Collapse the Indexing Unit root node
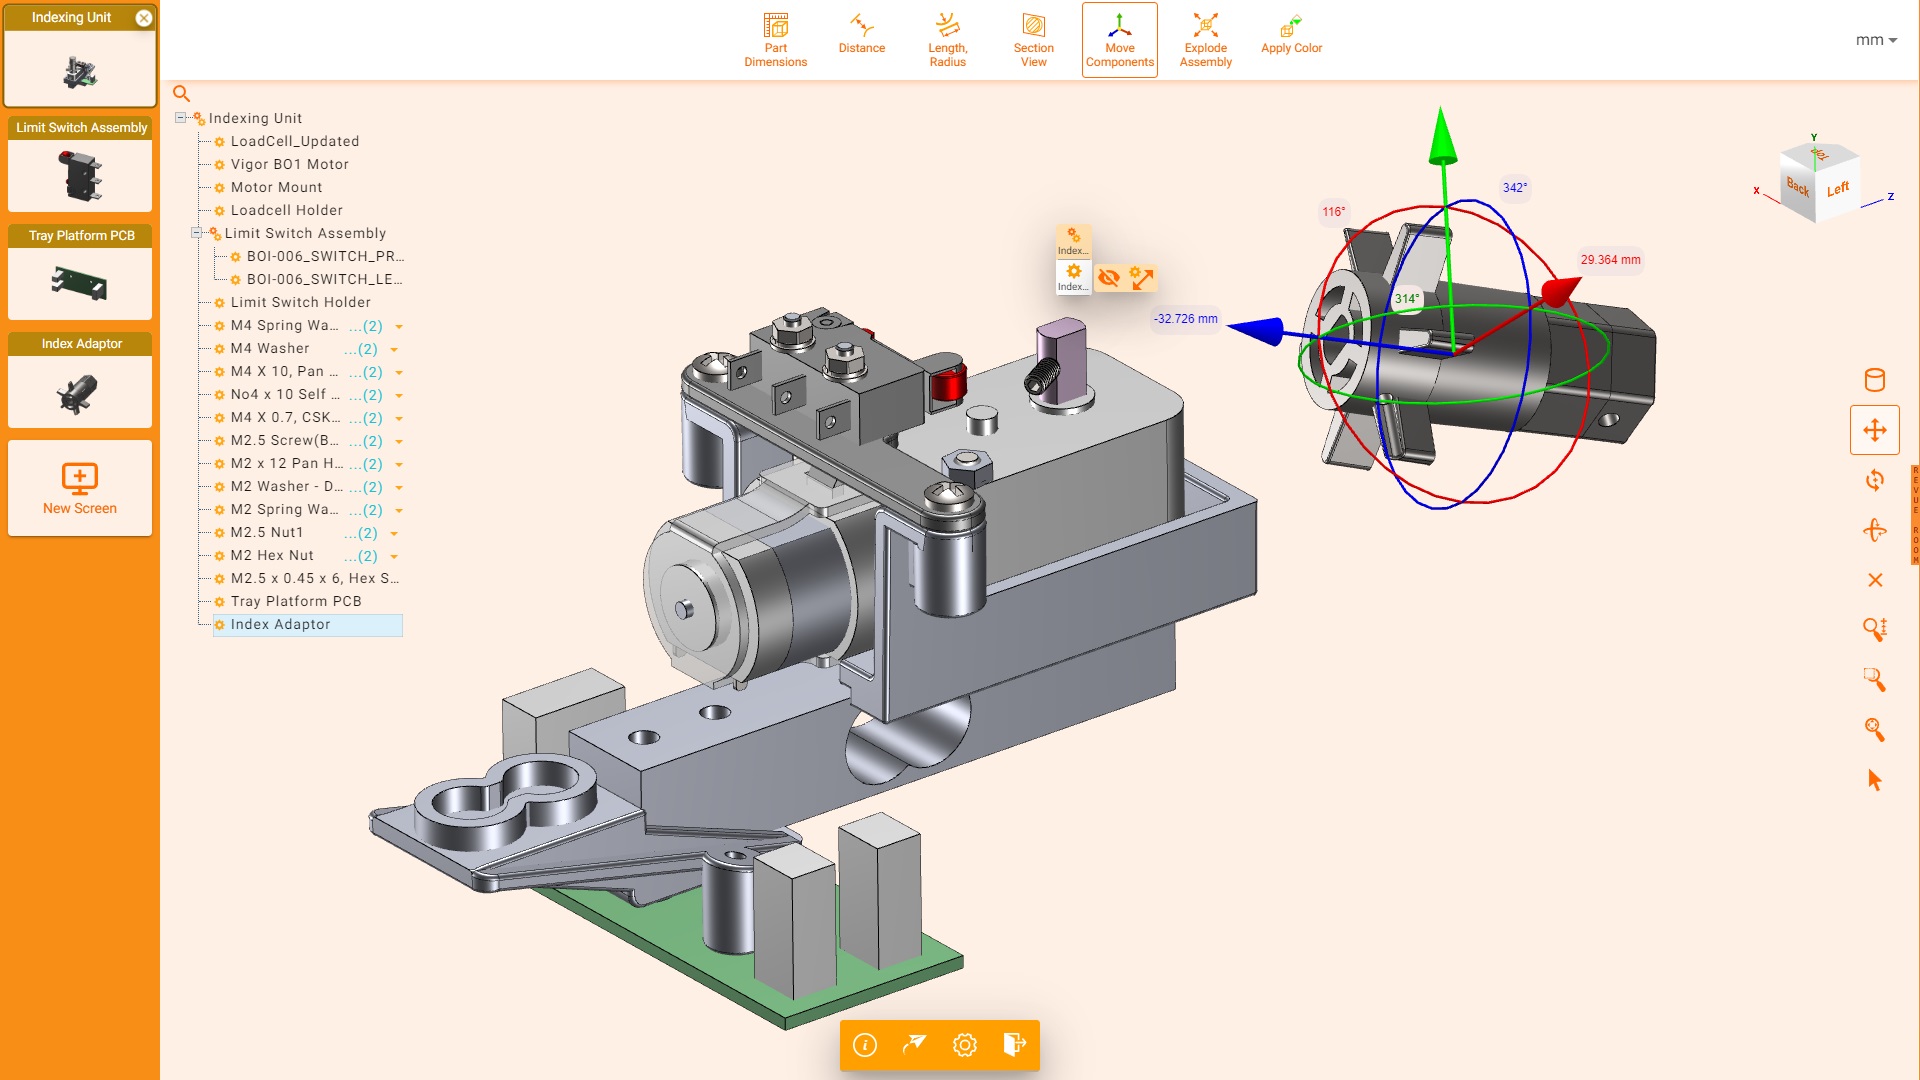 (x=181, y=118)
